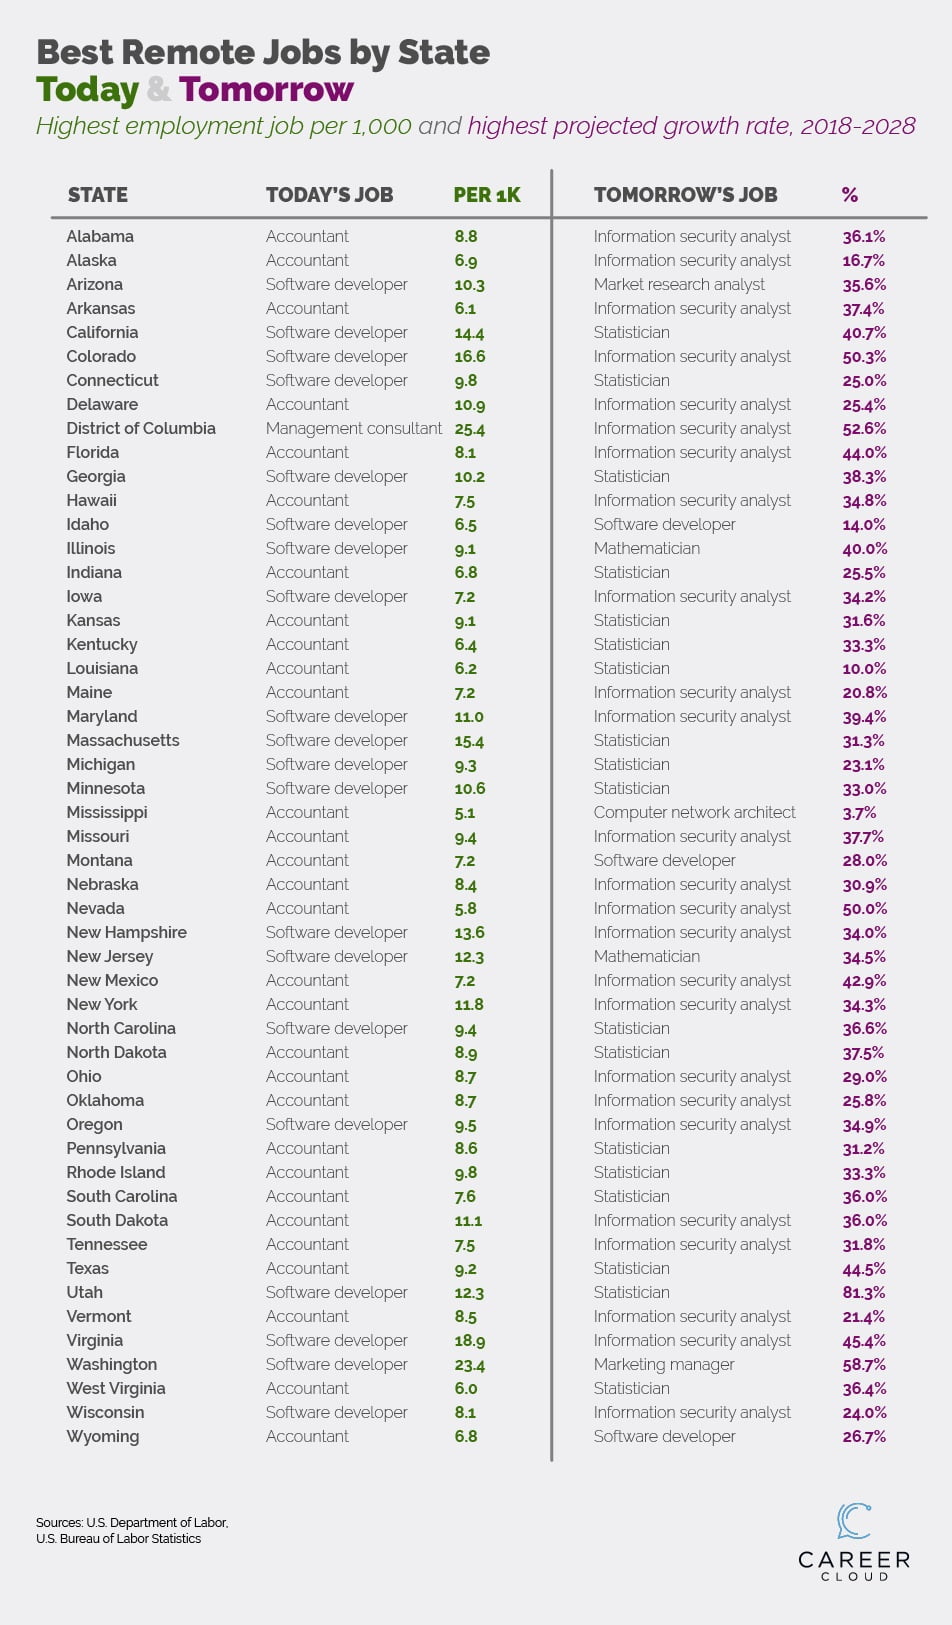Select the 'Marketing manager' job entry
952x1625 pixels.
coord(664,1364)
